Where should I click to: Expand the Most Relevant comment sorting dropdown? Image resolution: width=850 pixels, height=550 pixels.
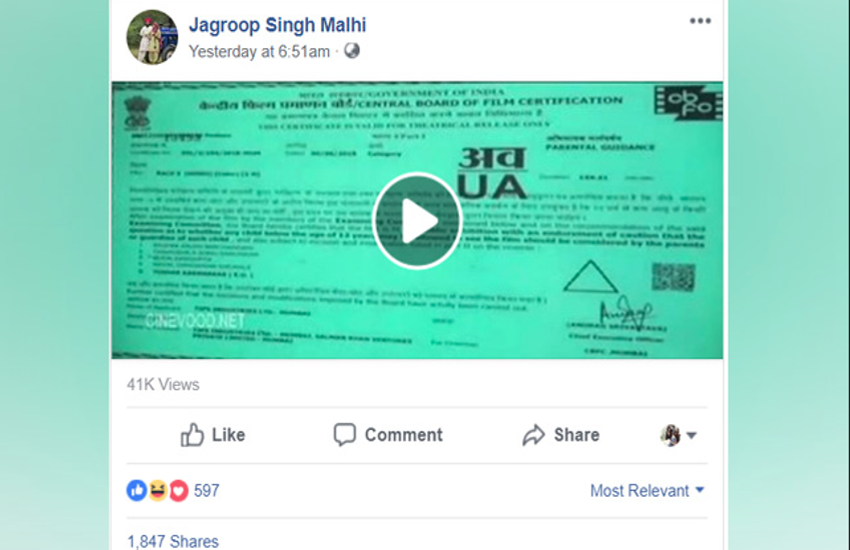[647, 490]
